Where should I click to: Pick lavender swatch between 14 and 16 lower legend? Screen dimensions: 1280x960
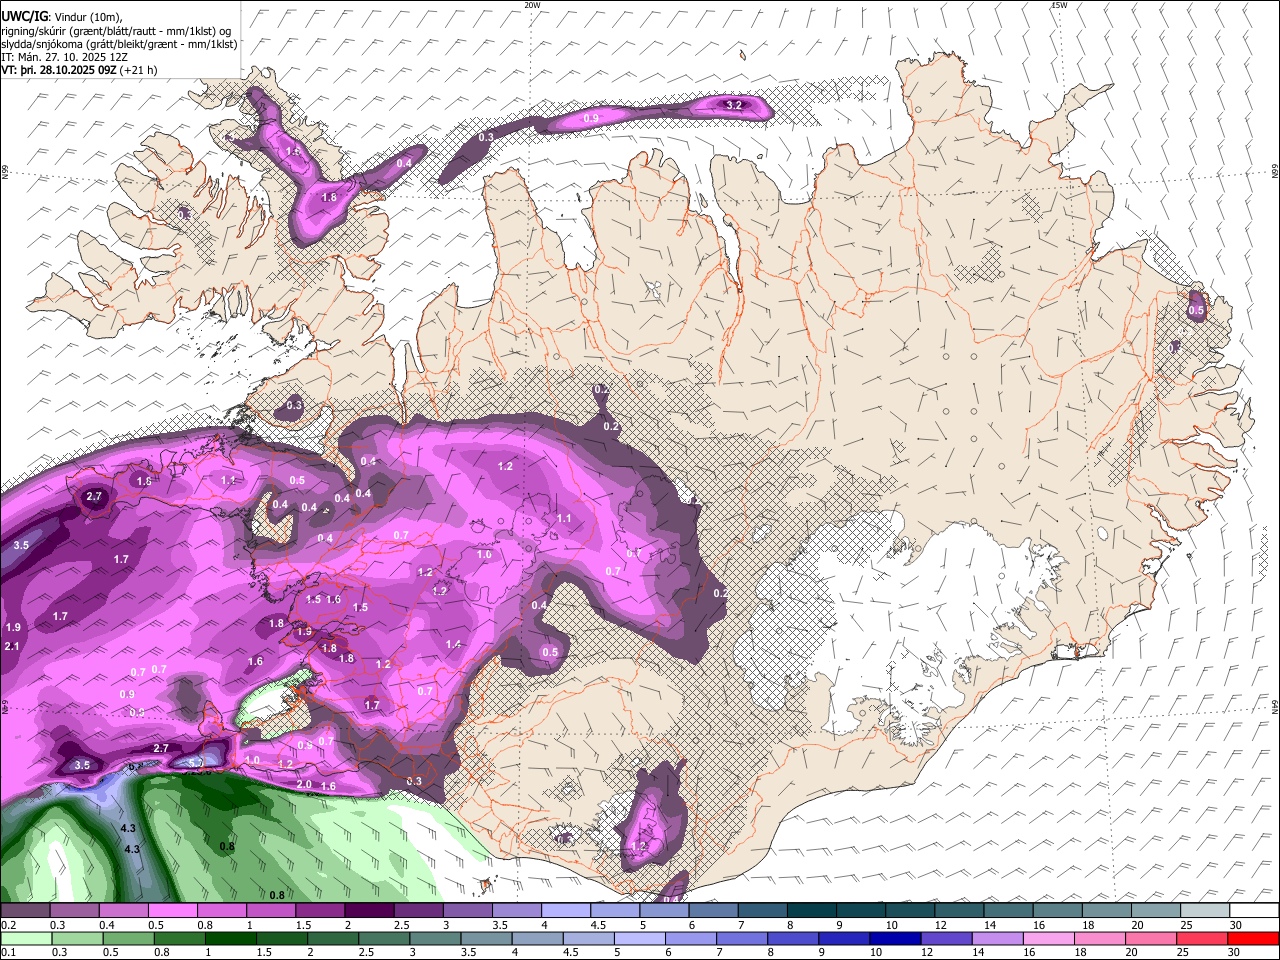click(x=999, y=938)
